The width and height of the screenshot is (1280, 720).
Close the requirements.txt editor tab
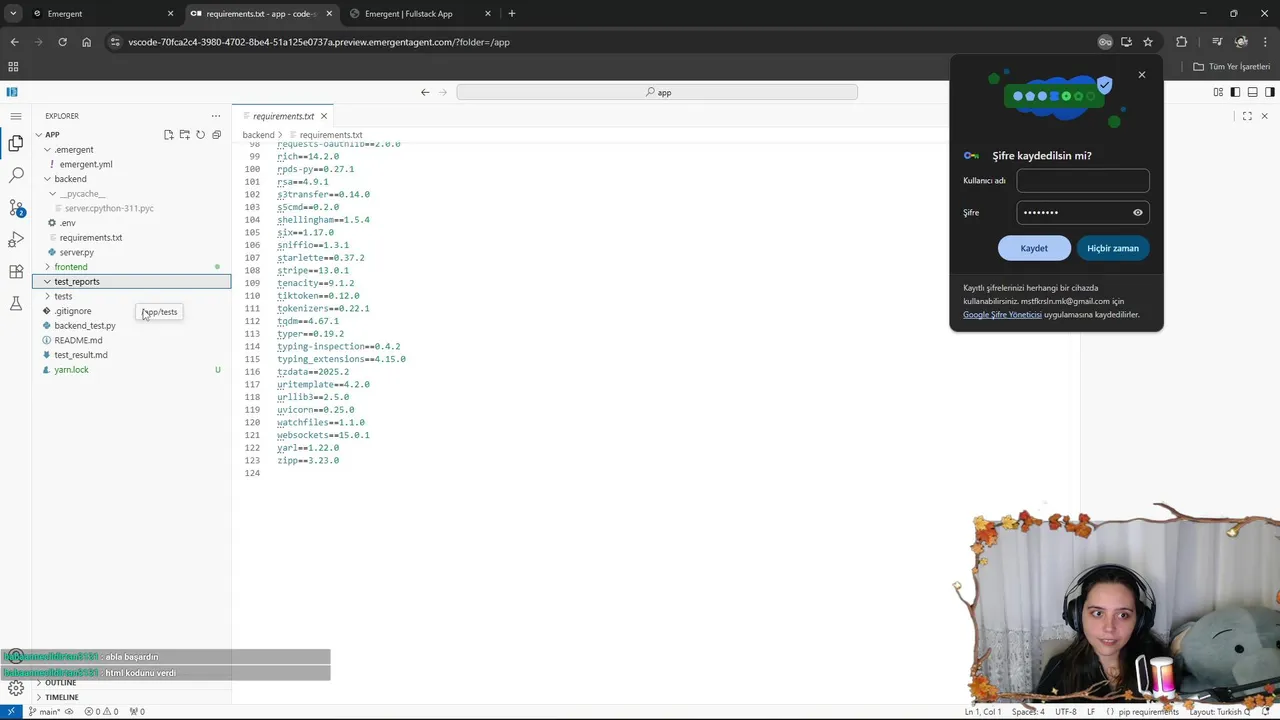[323, 116]
